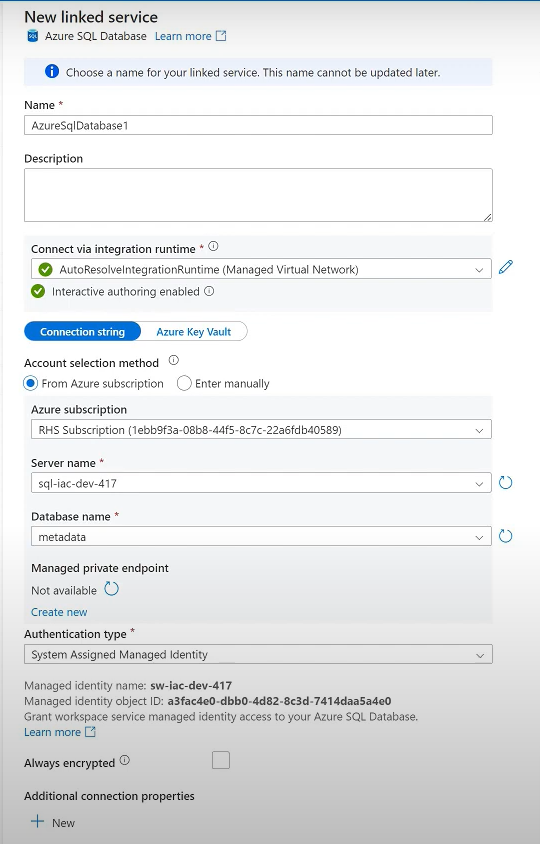540x844 pixels.
Task: Click into the Description text area
Action: (x=258, y=195)
